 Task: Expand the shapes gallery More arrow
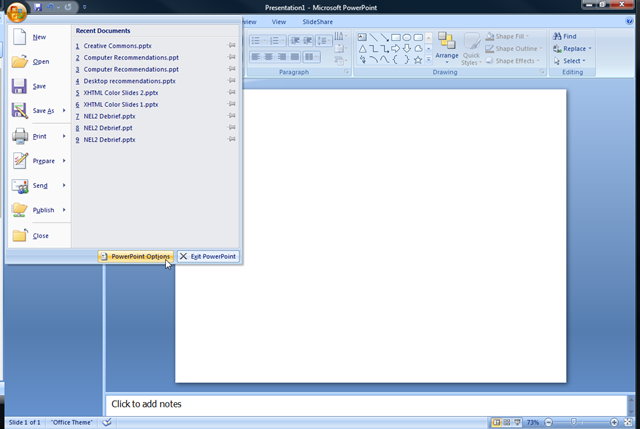tap(429, 60)
